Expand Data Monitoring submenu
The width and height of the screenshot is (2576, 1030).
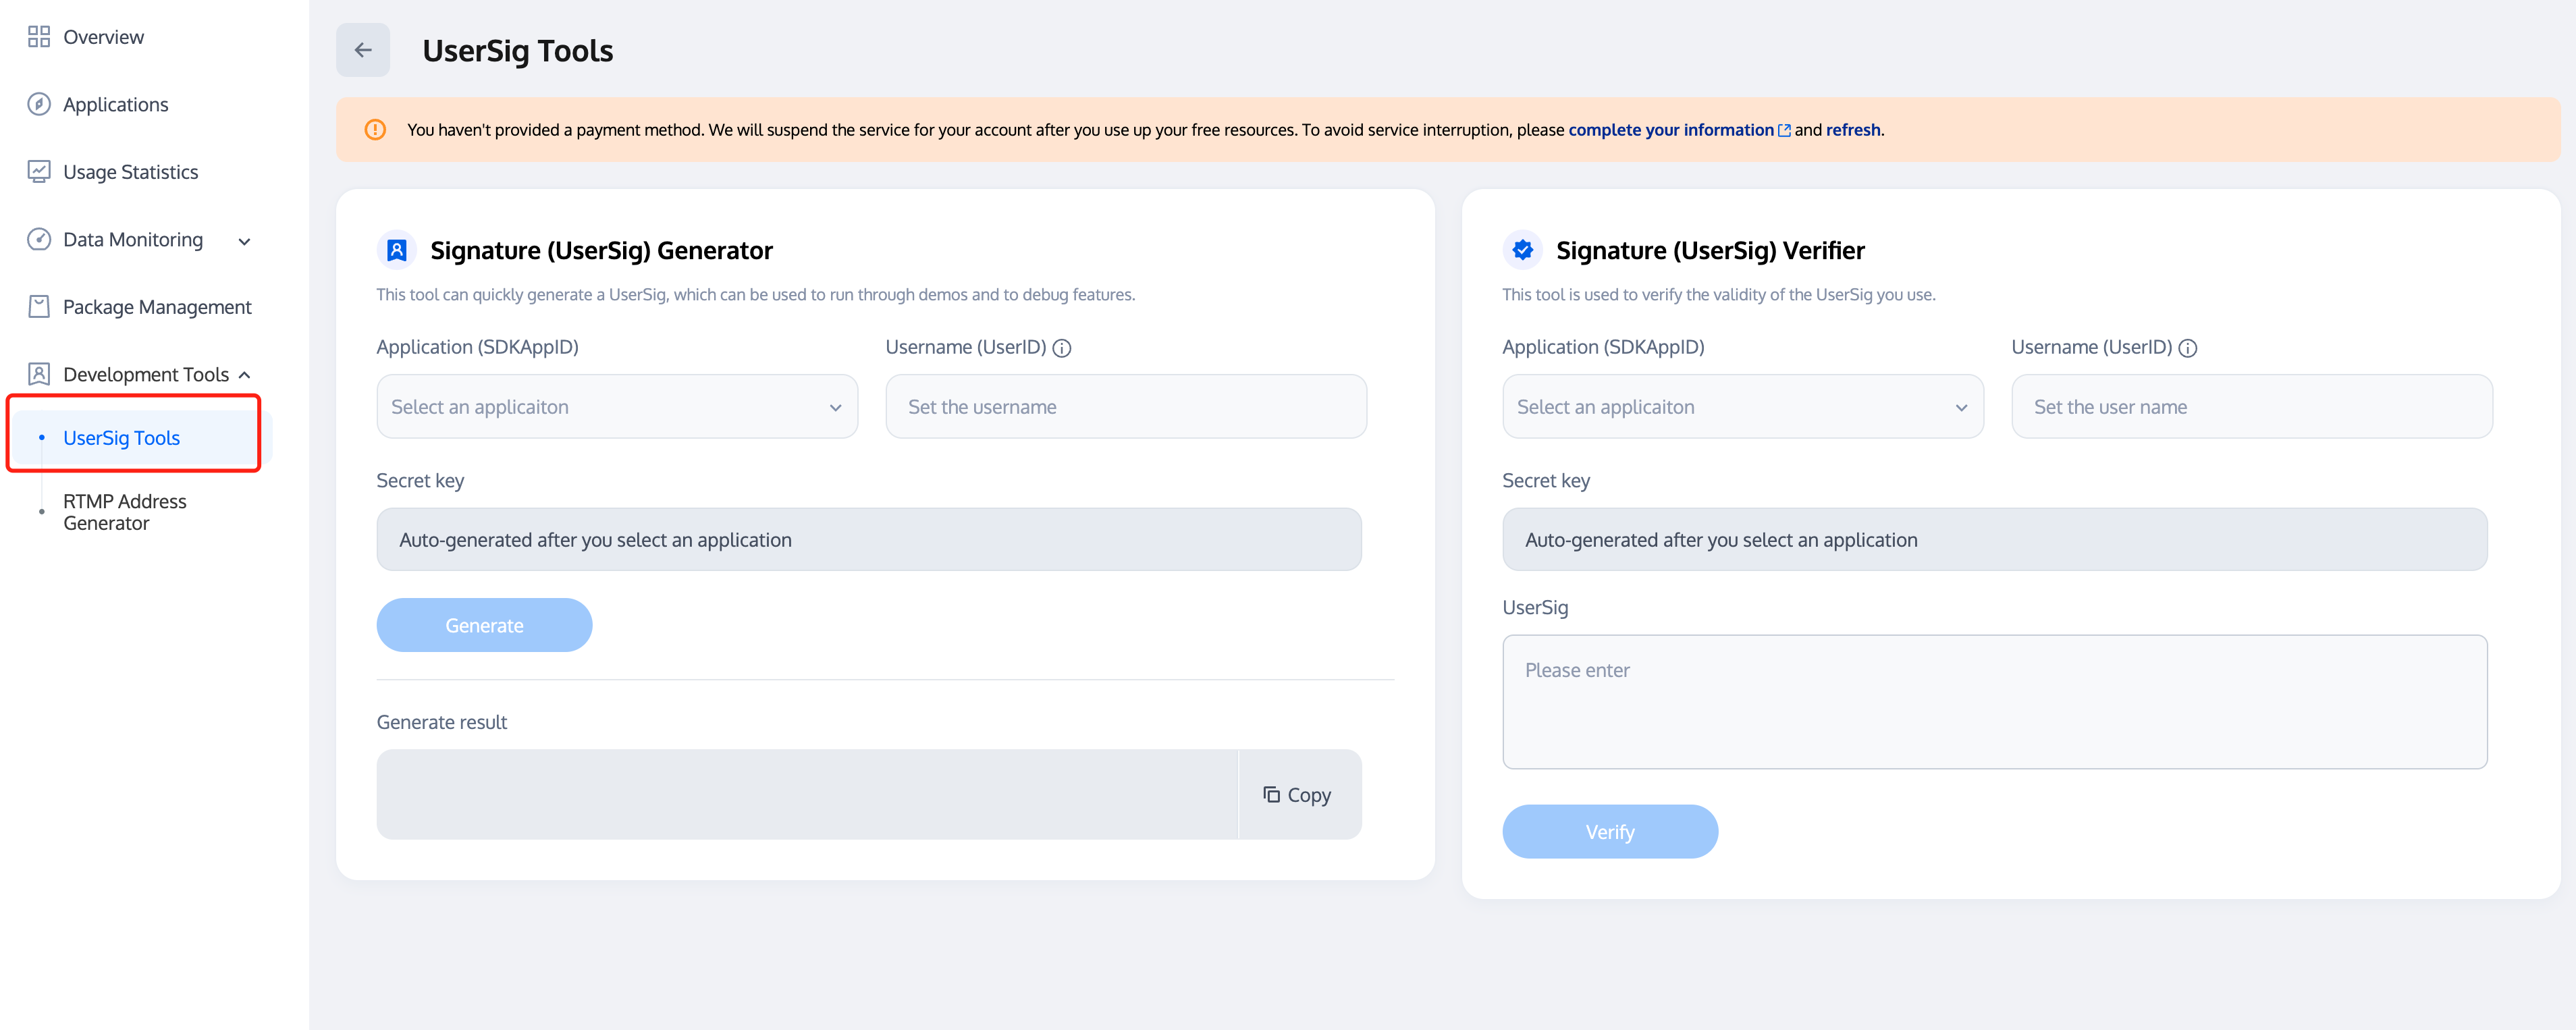[x=244, y=241]
